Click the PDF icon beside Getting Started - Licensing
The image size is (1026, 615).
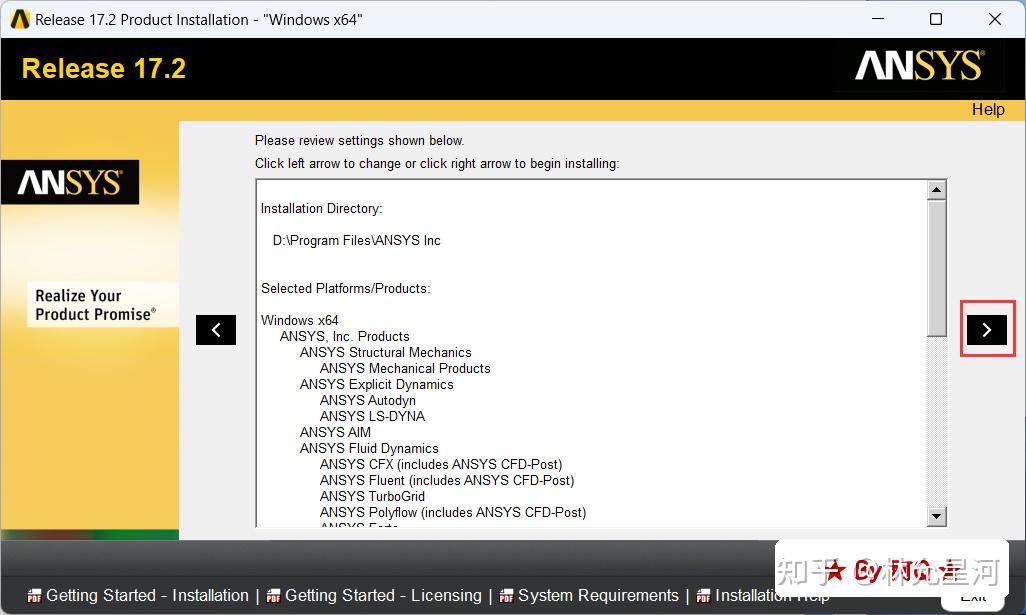pyautogui.click(x=272, y=595)
